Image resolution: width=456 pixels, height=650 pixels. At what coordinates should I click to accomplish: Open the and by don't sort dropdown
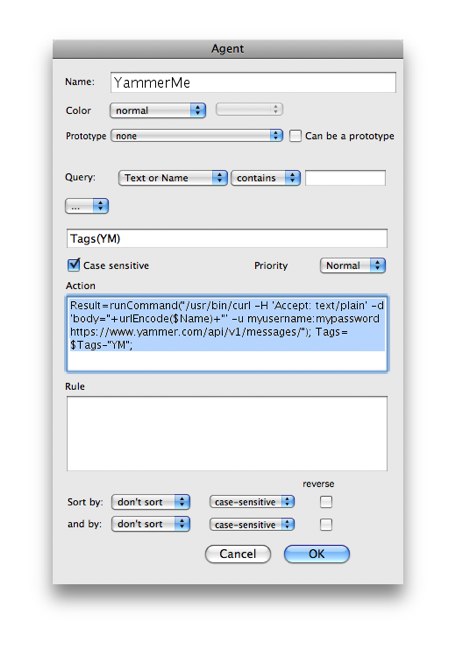pos(150,524)
